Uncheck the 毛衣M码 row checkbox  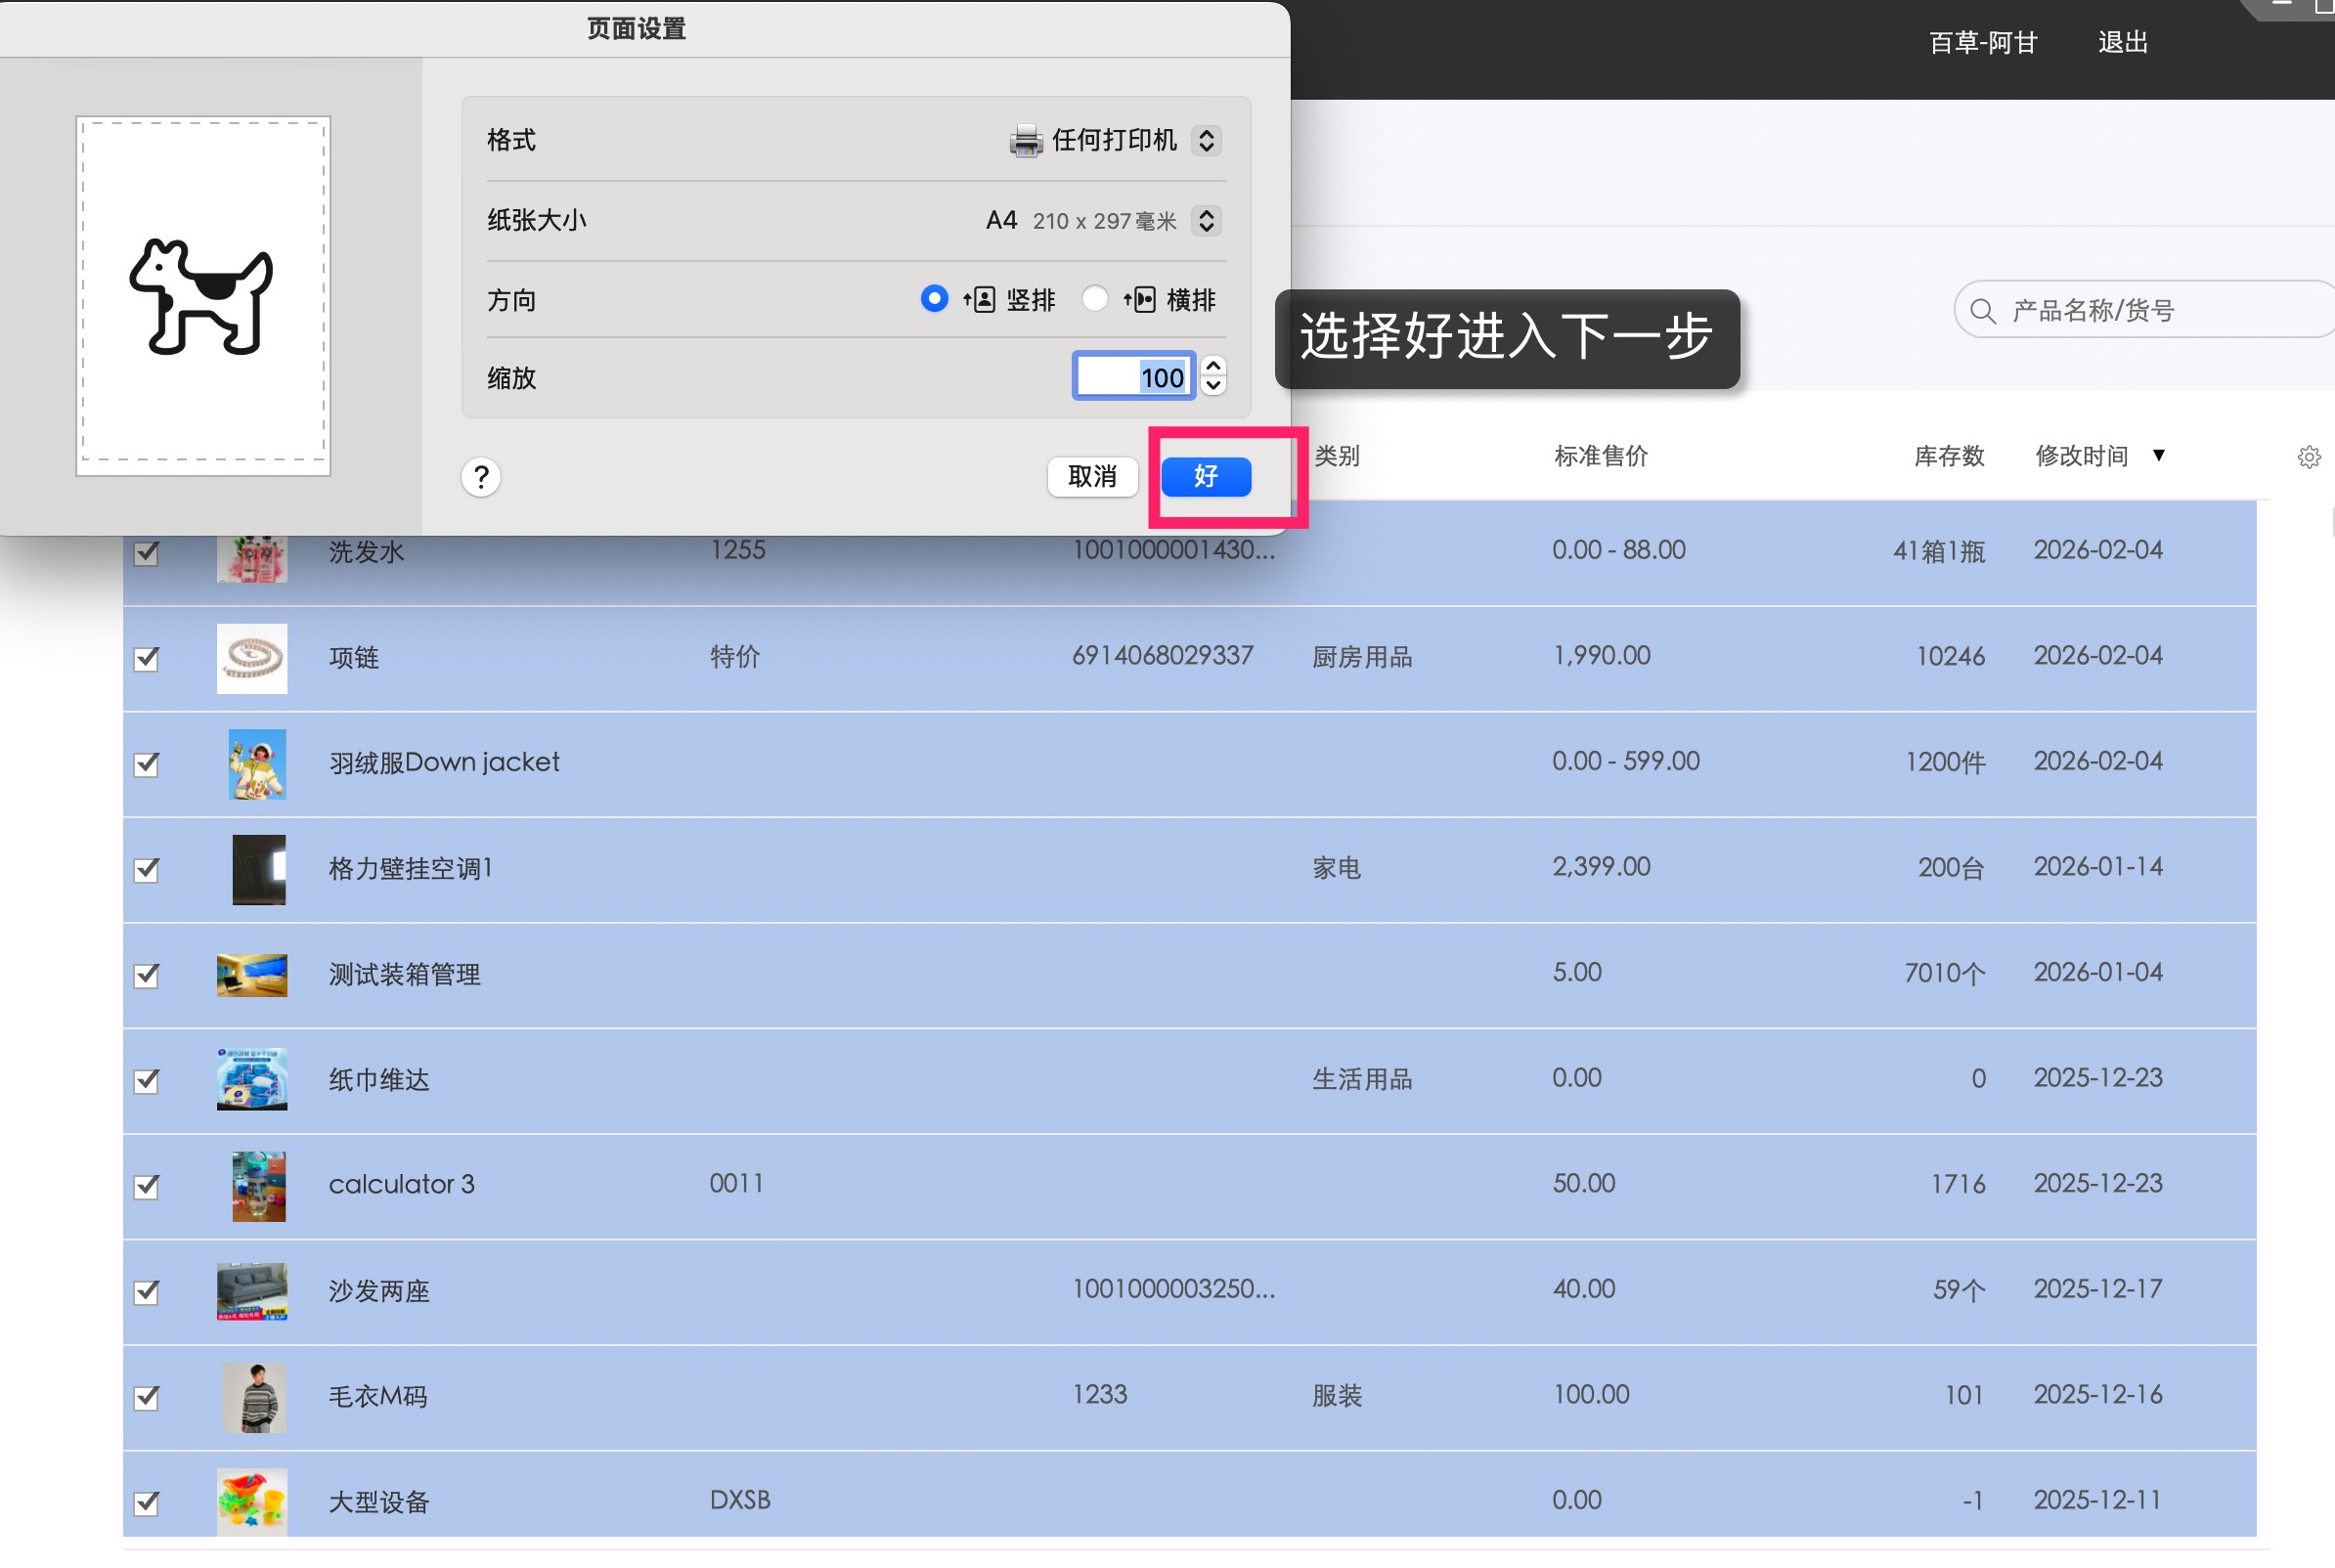click(146, 1397)
